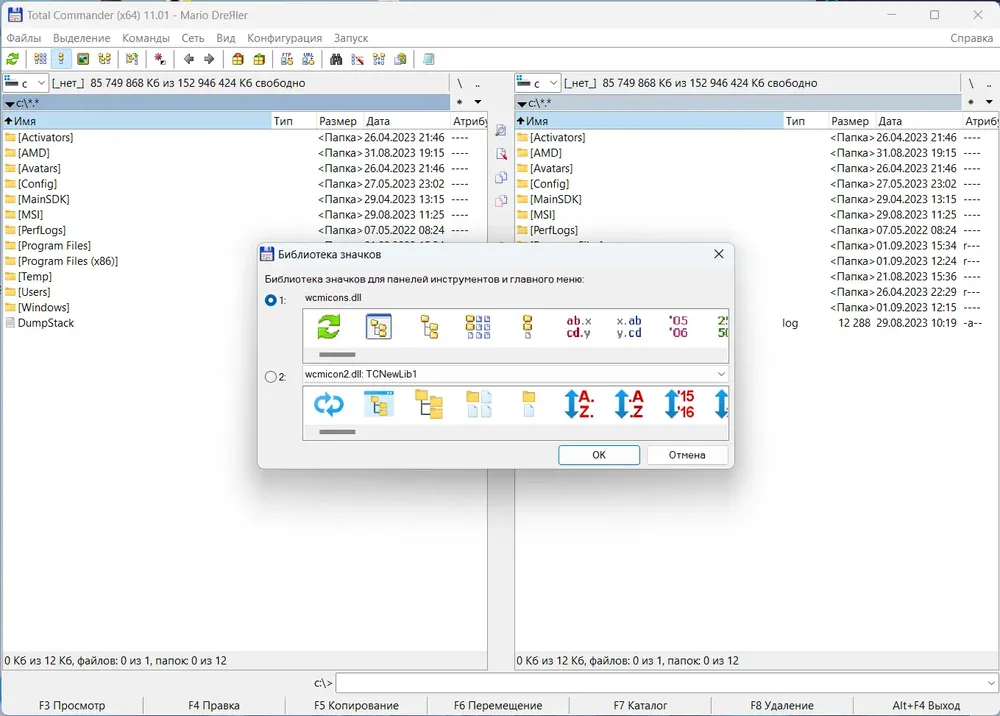Open file search with binoculars icon
This screenshot has height=716, width=1000.
[x=336, y=59]
